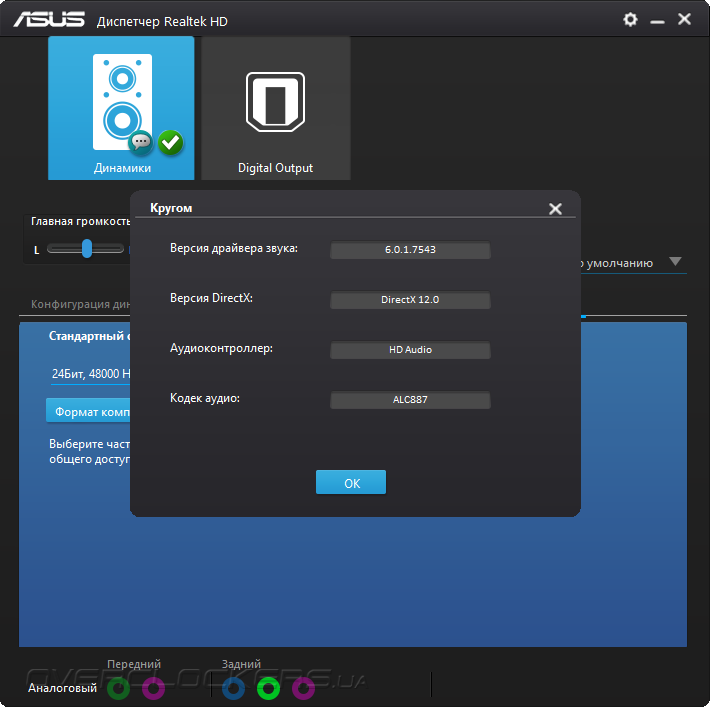The image size is (710, 707).
Task: Click the Кодек аудио label
Action: pos(205,398)
